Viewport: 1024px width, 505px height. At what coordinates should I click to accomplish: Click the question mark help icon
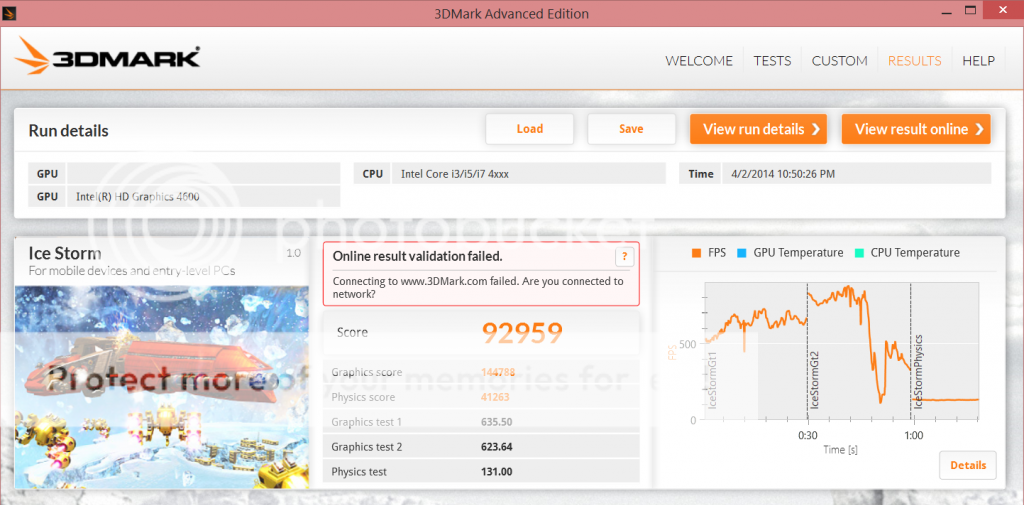point(623,257)
